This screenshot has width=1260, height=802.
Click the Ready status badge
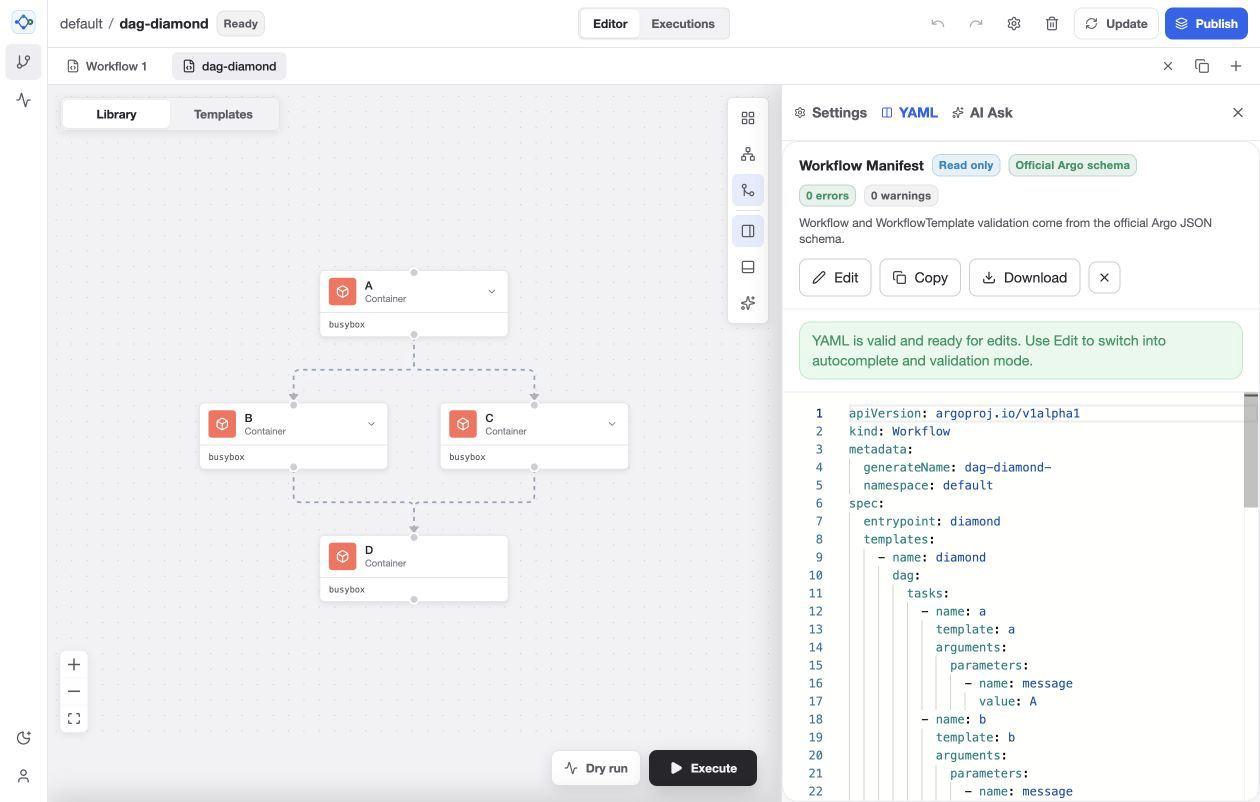(240, 23)
